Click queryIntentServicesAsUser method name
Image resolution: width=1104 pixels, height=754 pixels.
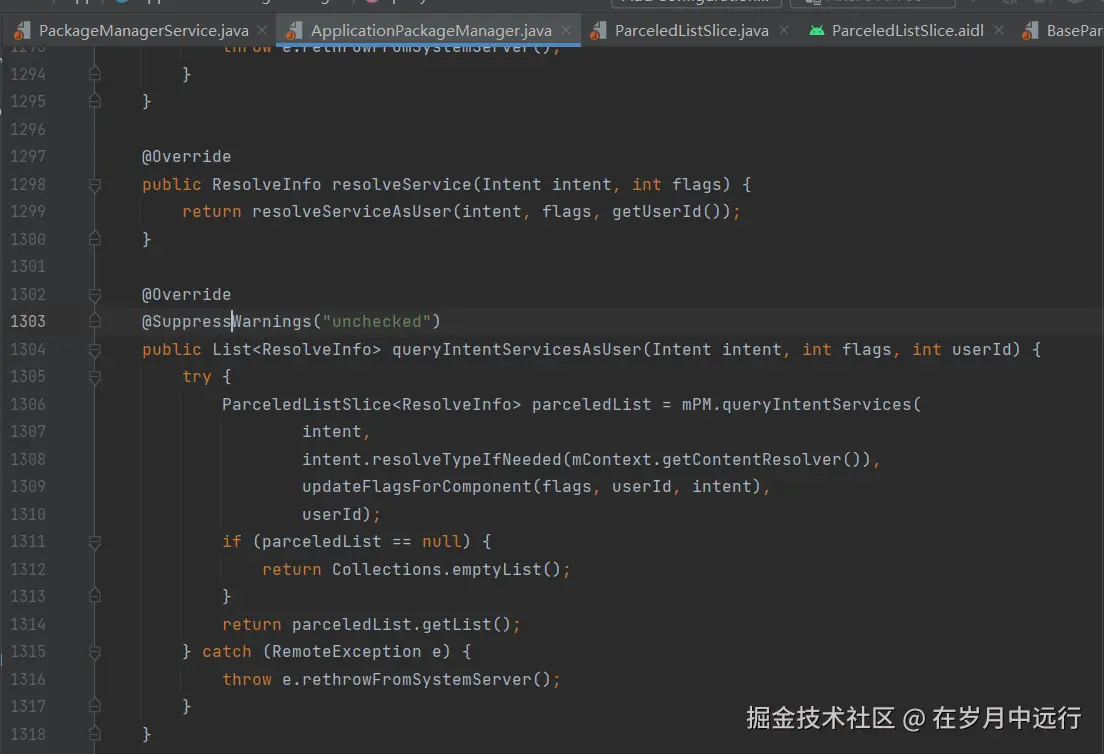point(517,349)
